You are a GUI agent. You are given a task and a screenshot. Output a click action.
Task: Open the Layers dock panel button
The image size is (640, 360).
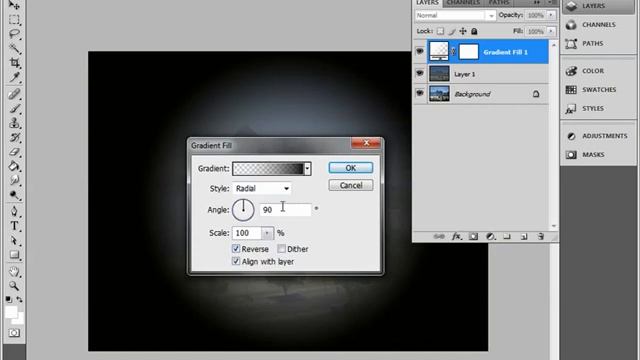(598, 6)
